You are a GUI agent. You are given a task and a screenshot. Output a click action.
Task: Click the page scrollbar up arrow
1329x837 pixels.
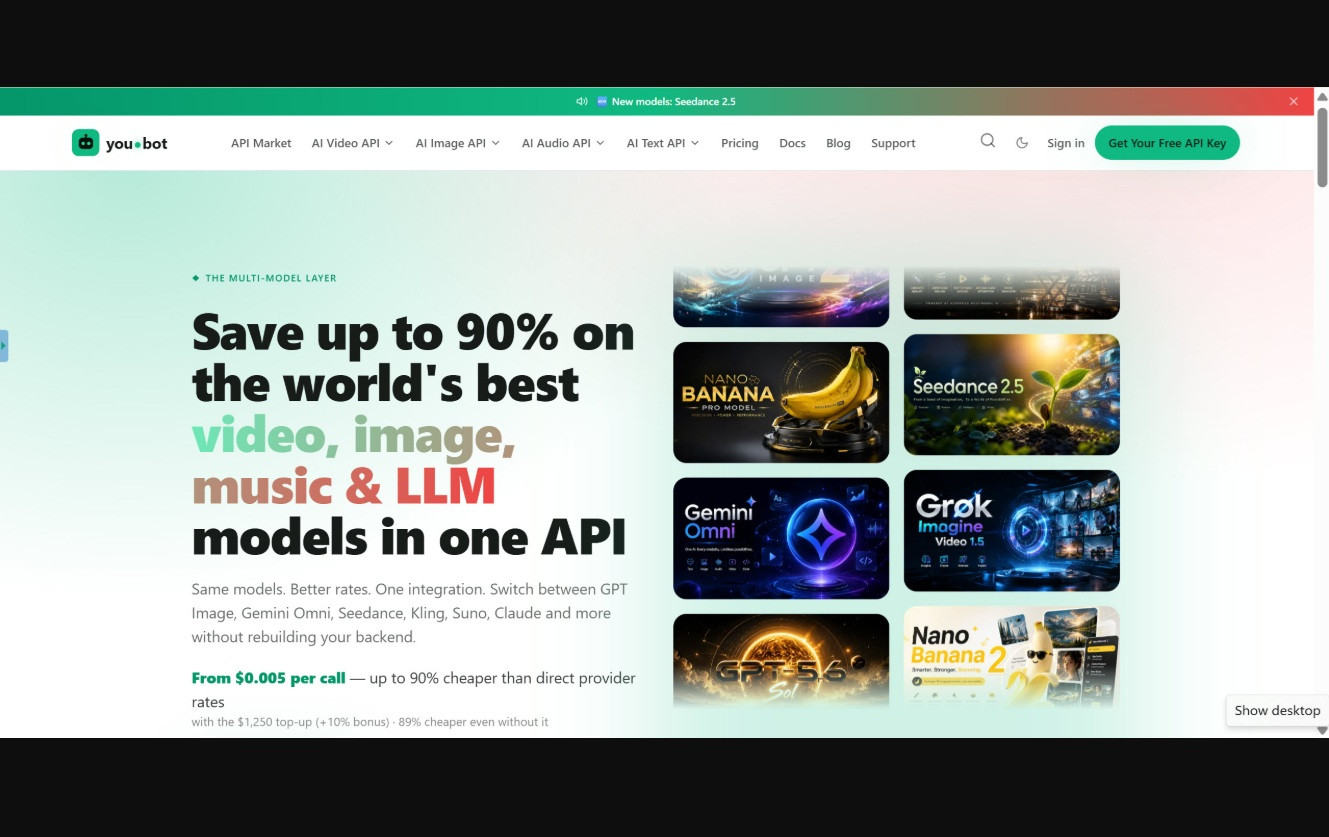pos(1322,97)
